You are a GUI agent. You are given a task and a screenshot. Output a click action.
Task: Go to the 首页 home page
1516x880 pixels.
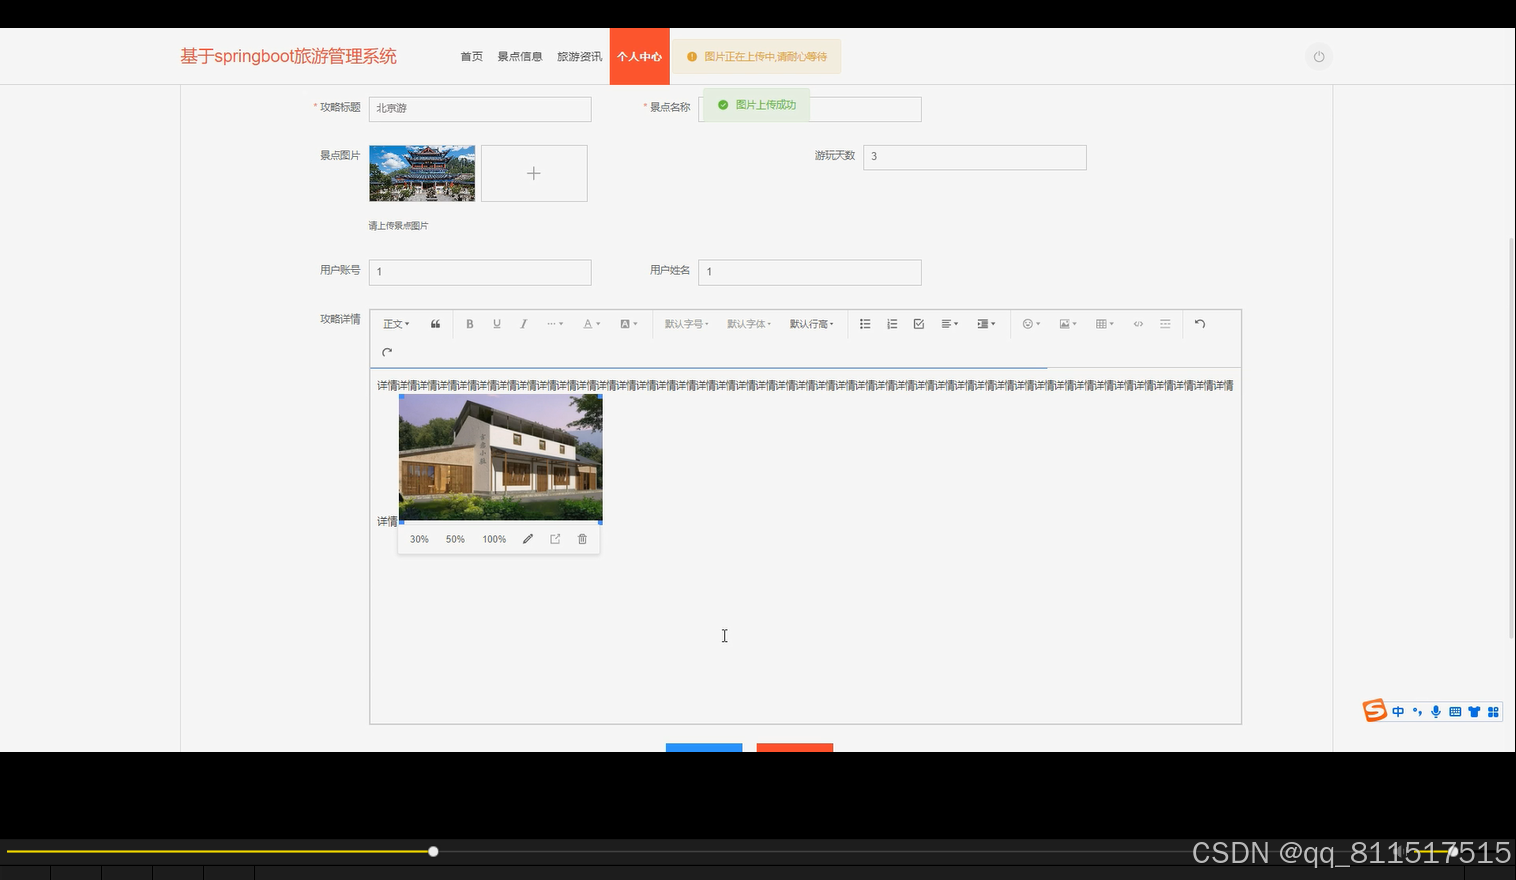click(472, 57)
